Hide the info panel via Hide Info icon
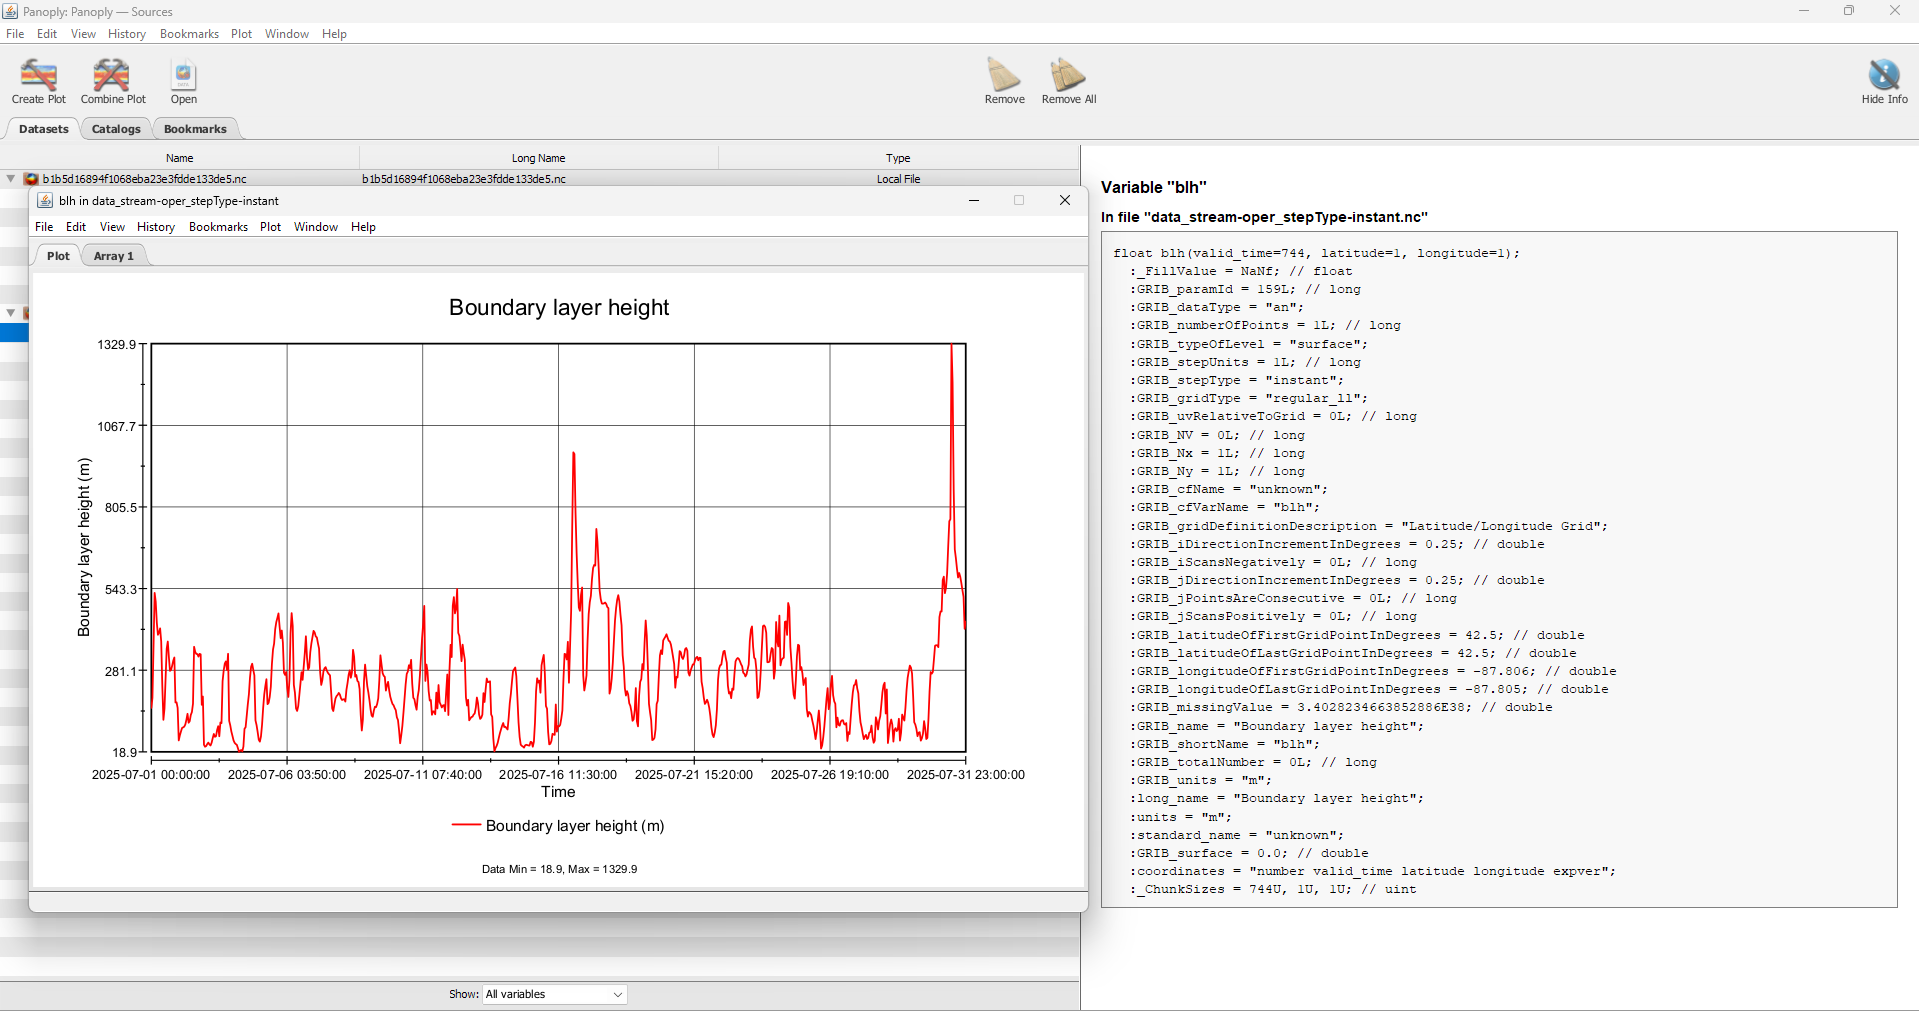The image size is (1919, 1011). (1882, 75)
